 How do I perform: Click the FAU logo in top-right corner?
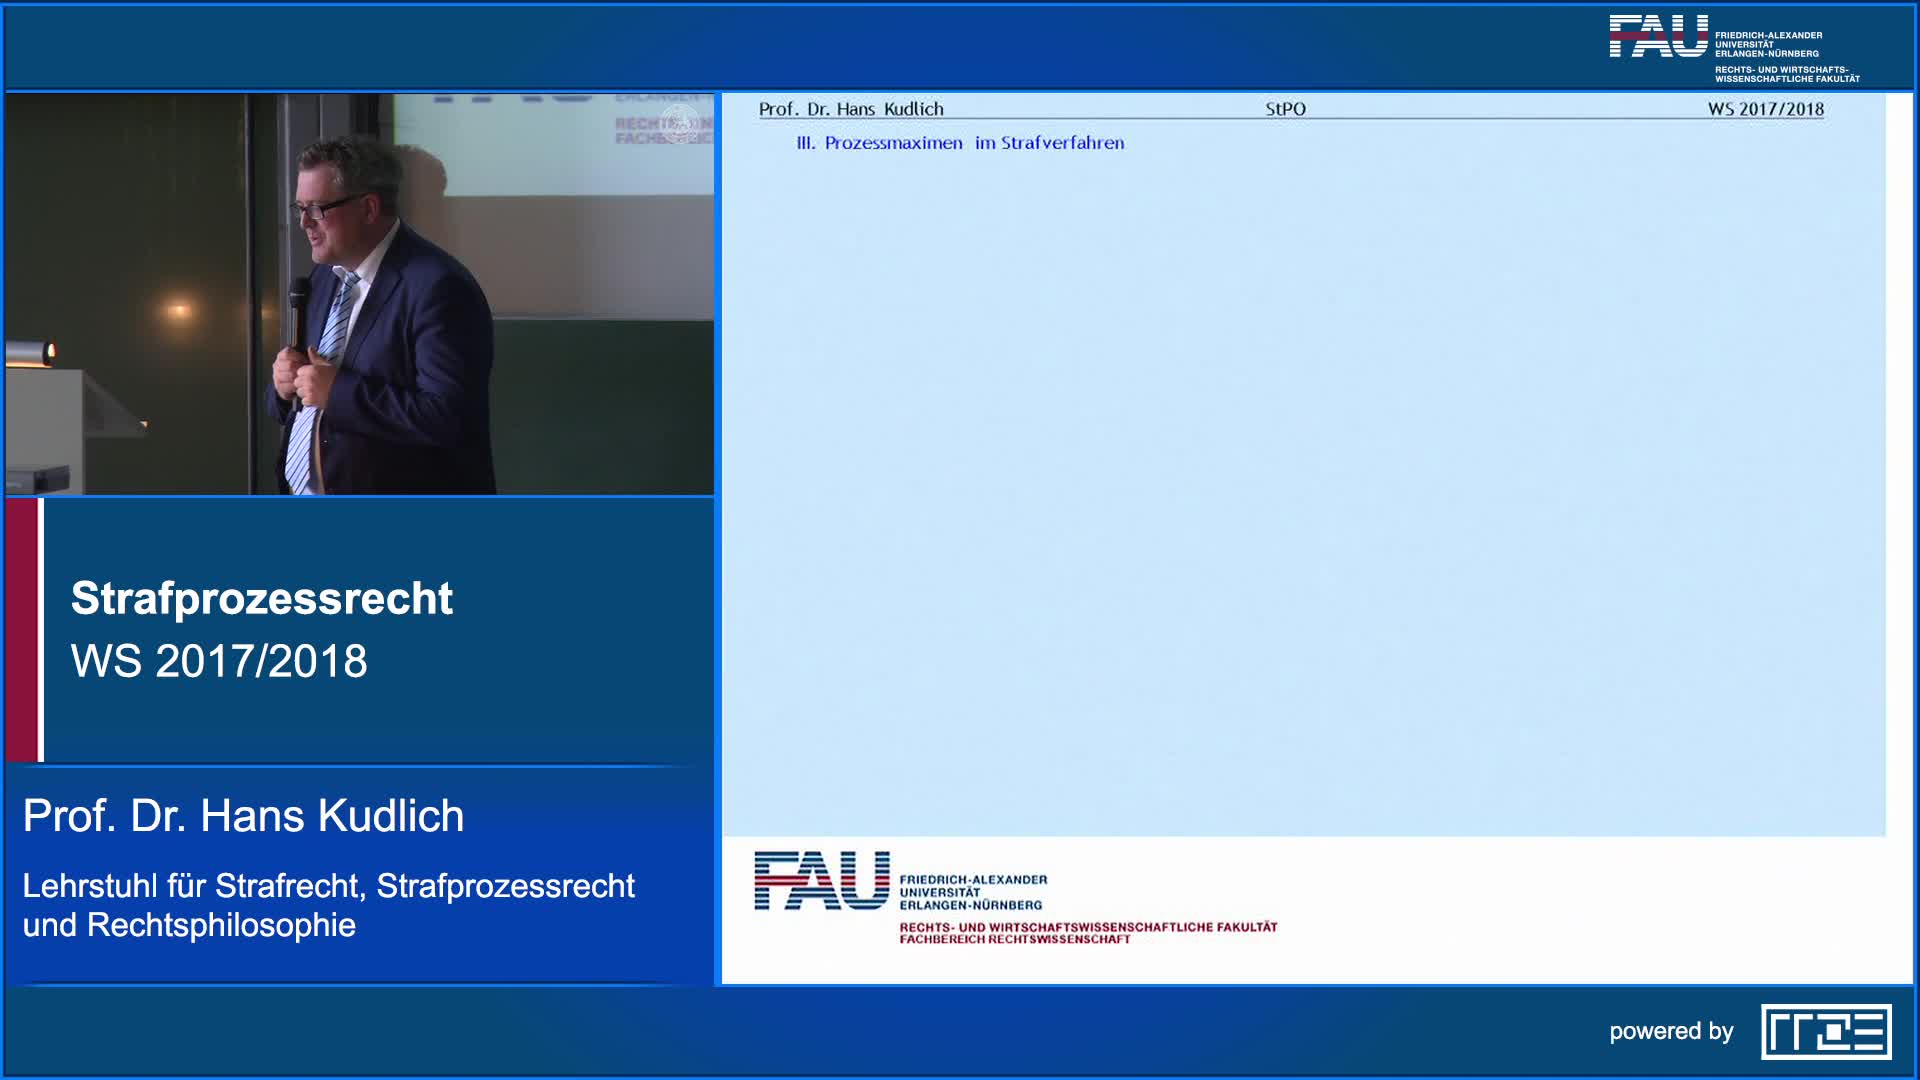1658,37
